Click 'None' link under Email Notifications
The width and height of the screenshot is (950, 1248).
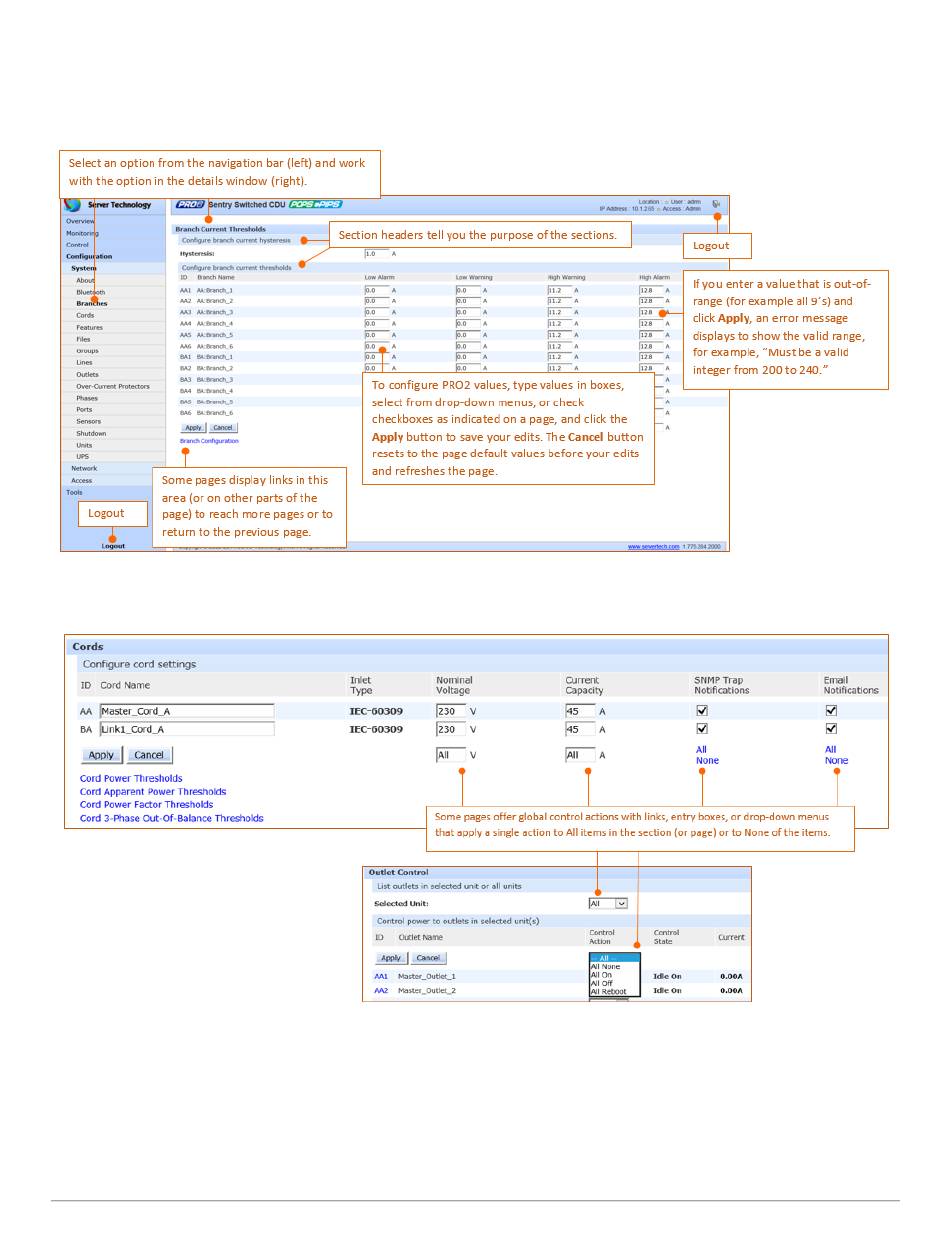(x=836, y=760)
